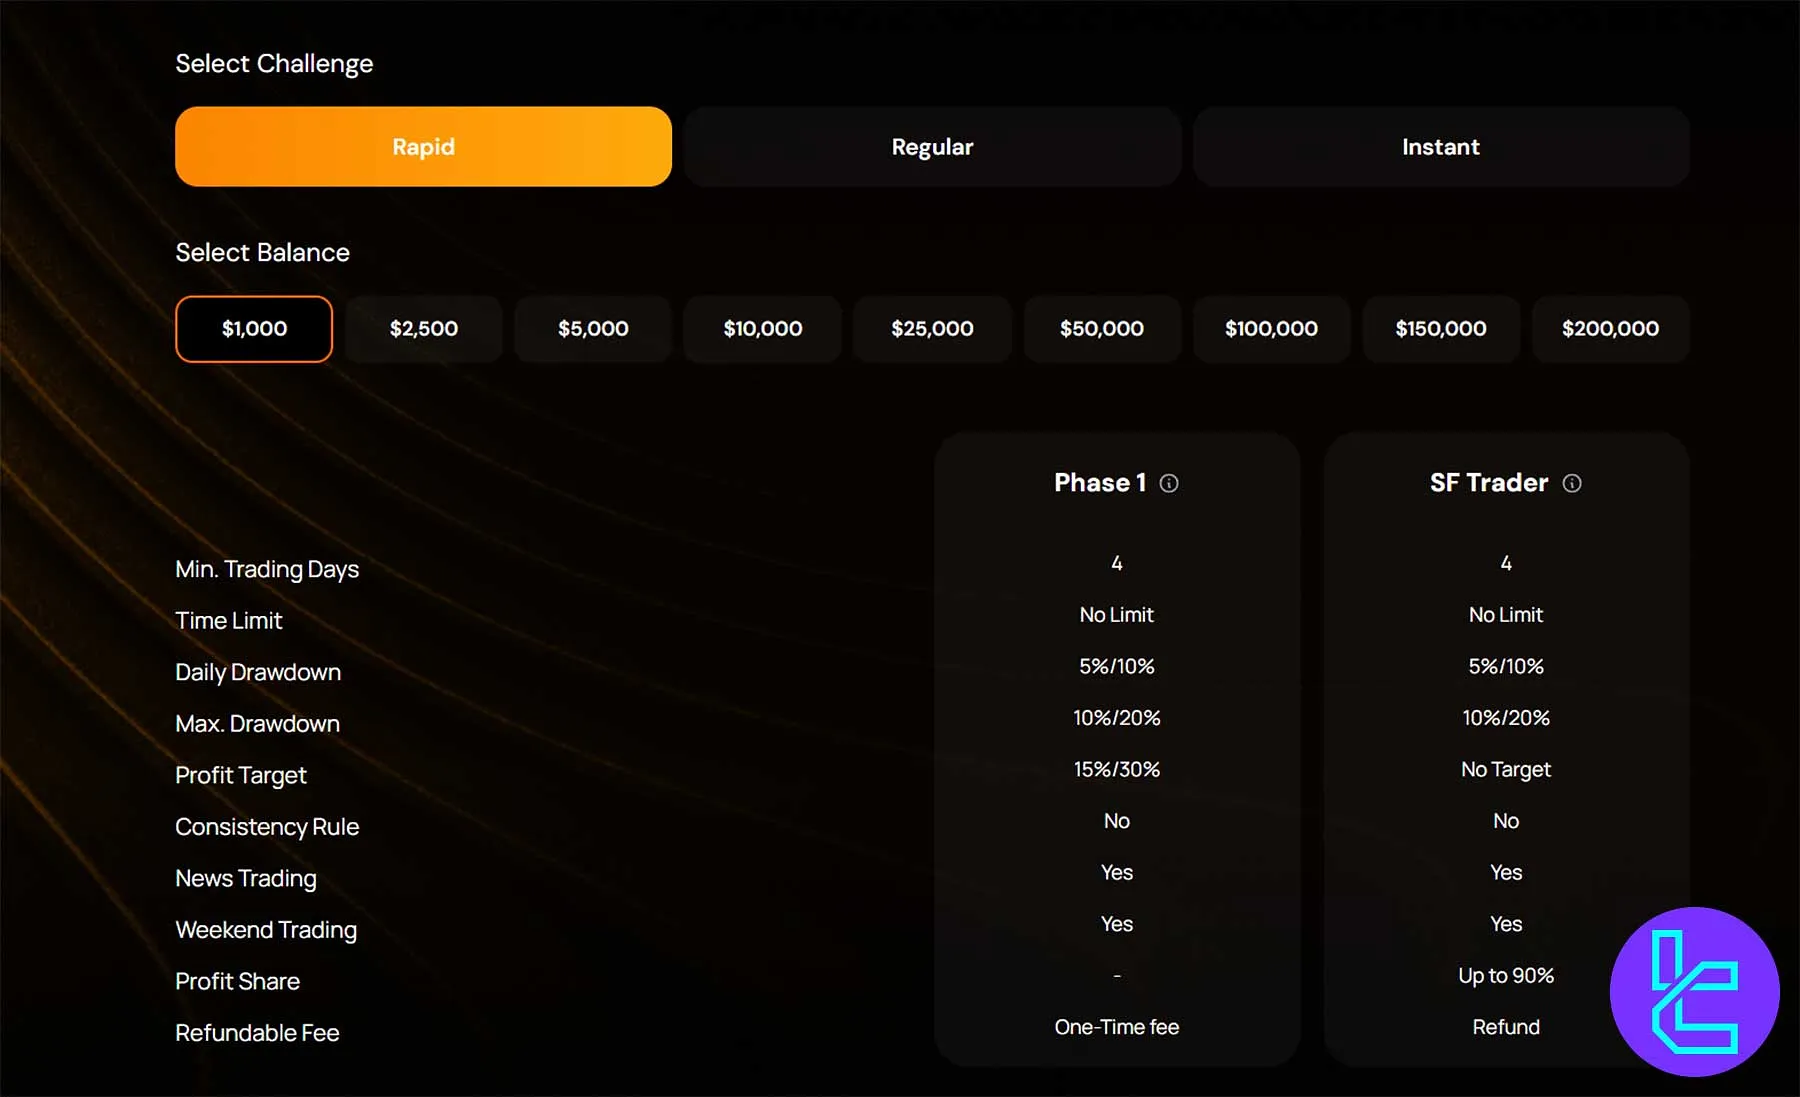Choose the $150,000 account balance
This screenshot has height=1097, width=1800.
click(x=1441, y=328)
